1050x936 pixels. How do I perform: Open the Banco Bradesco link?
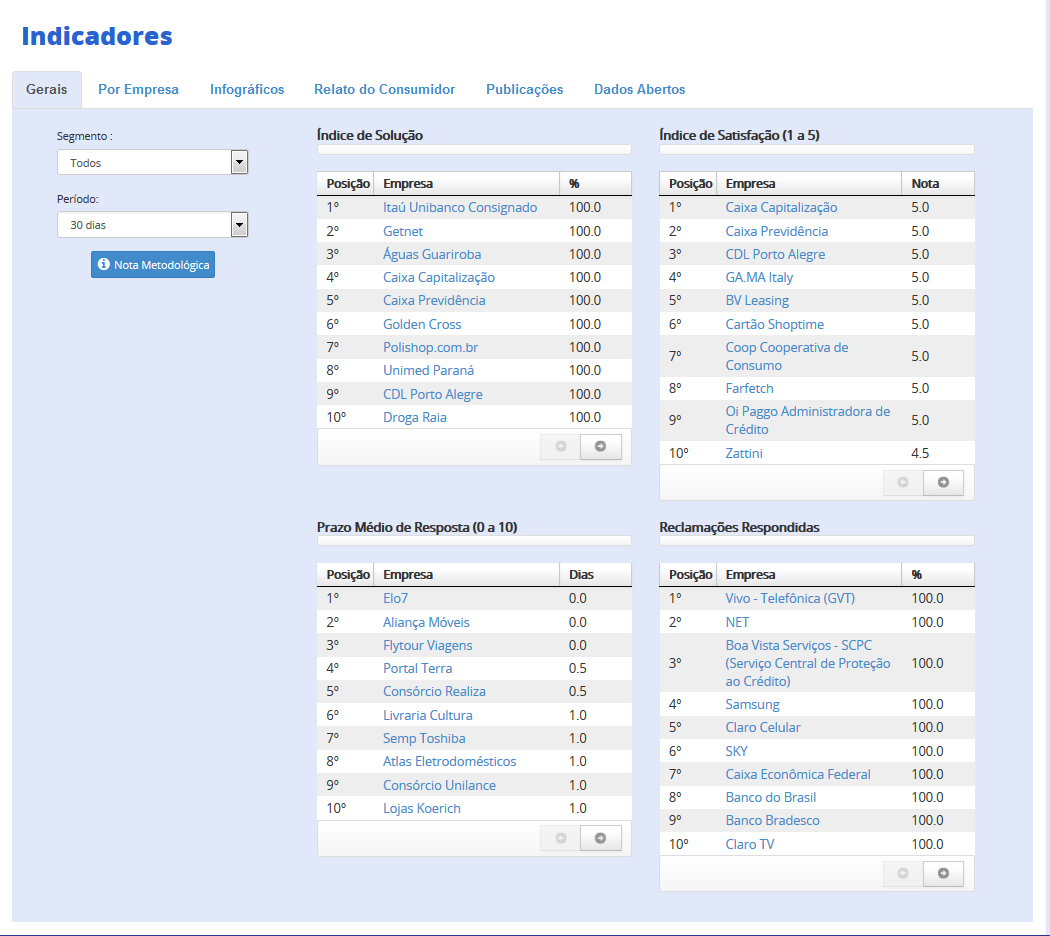pyautogui.click(x=773, y=821)
